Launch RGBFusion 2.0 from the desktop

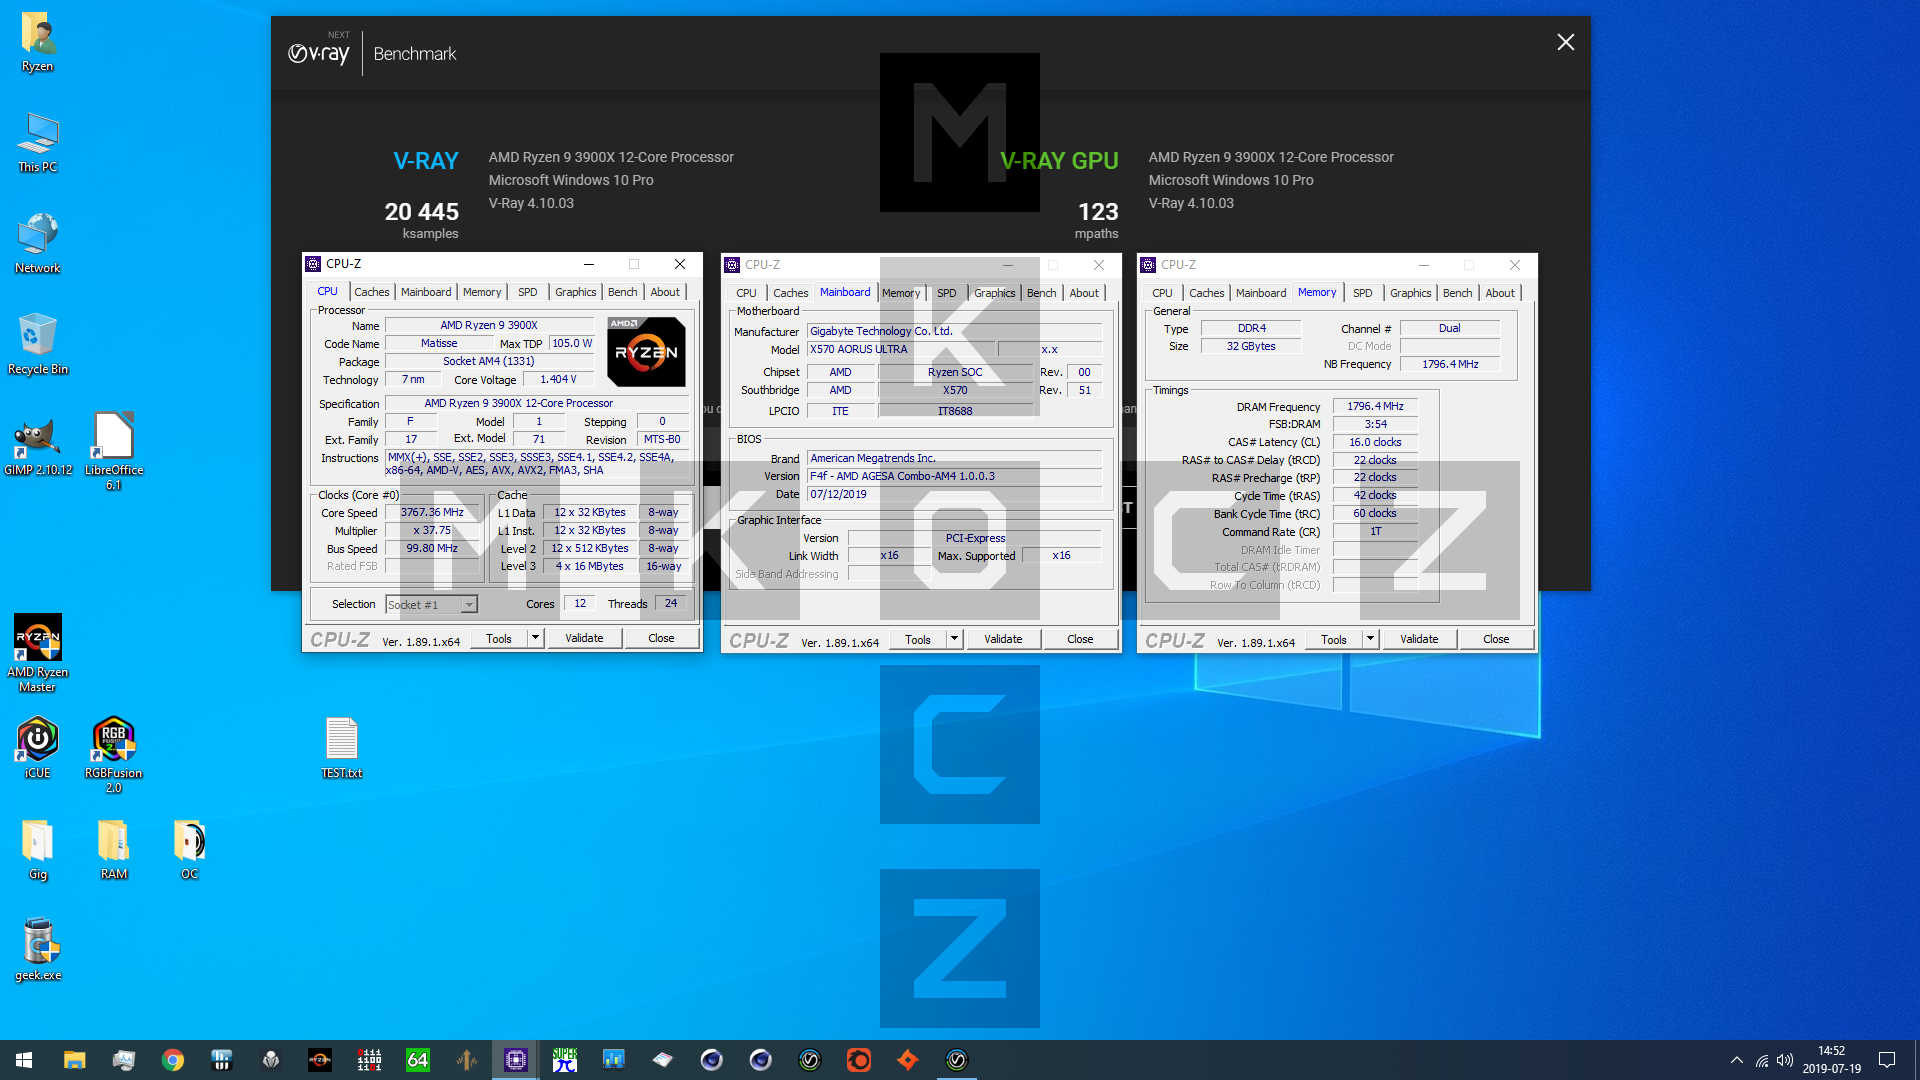tap(113, 755)
